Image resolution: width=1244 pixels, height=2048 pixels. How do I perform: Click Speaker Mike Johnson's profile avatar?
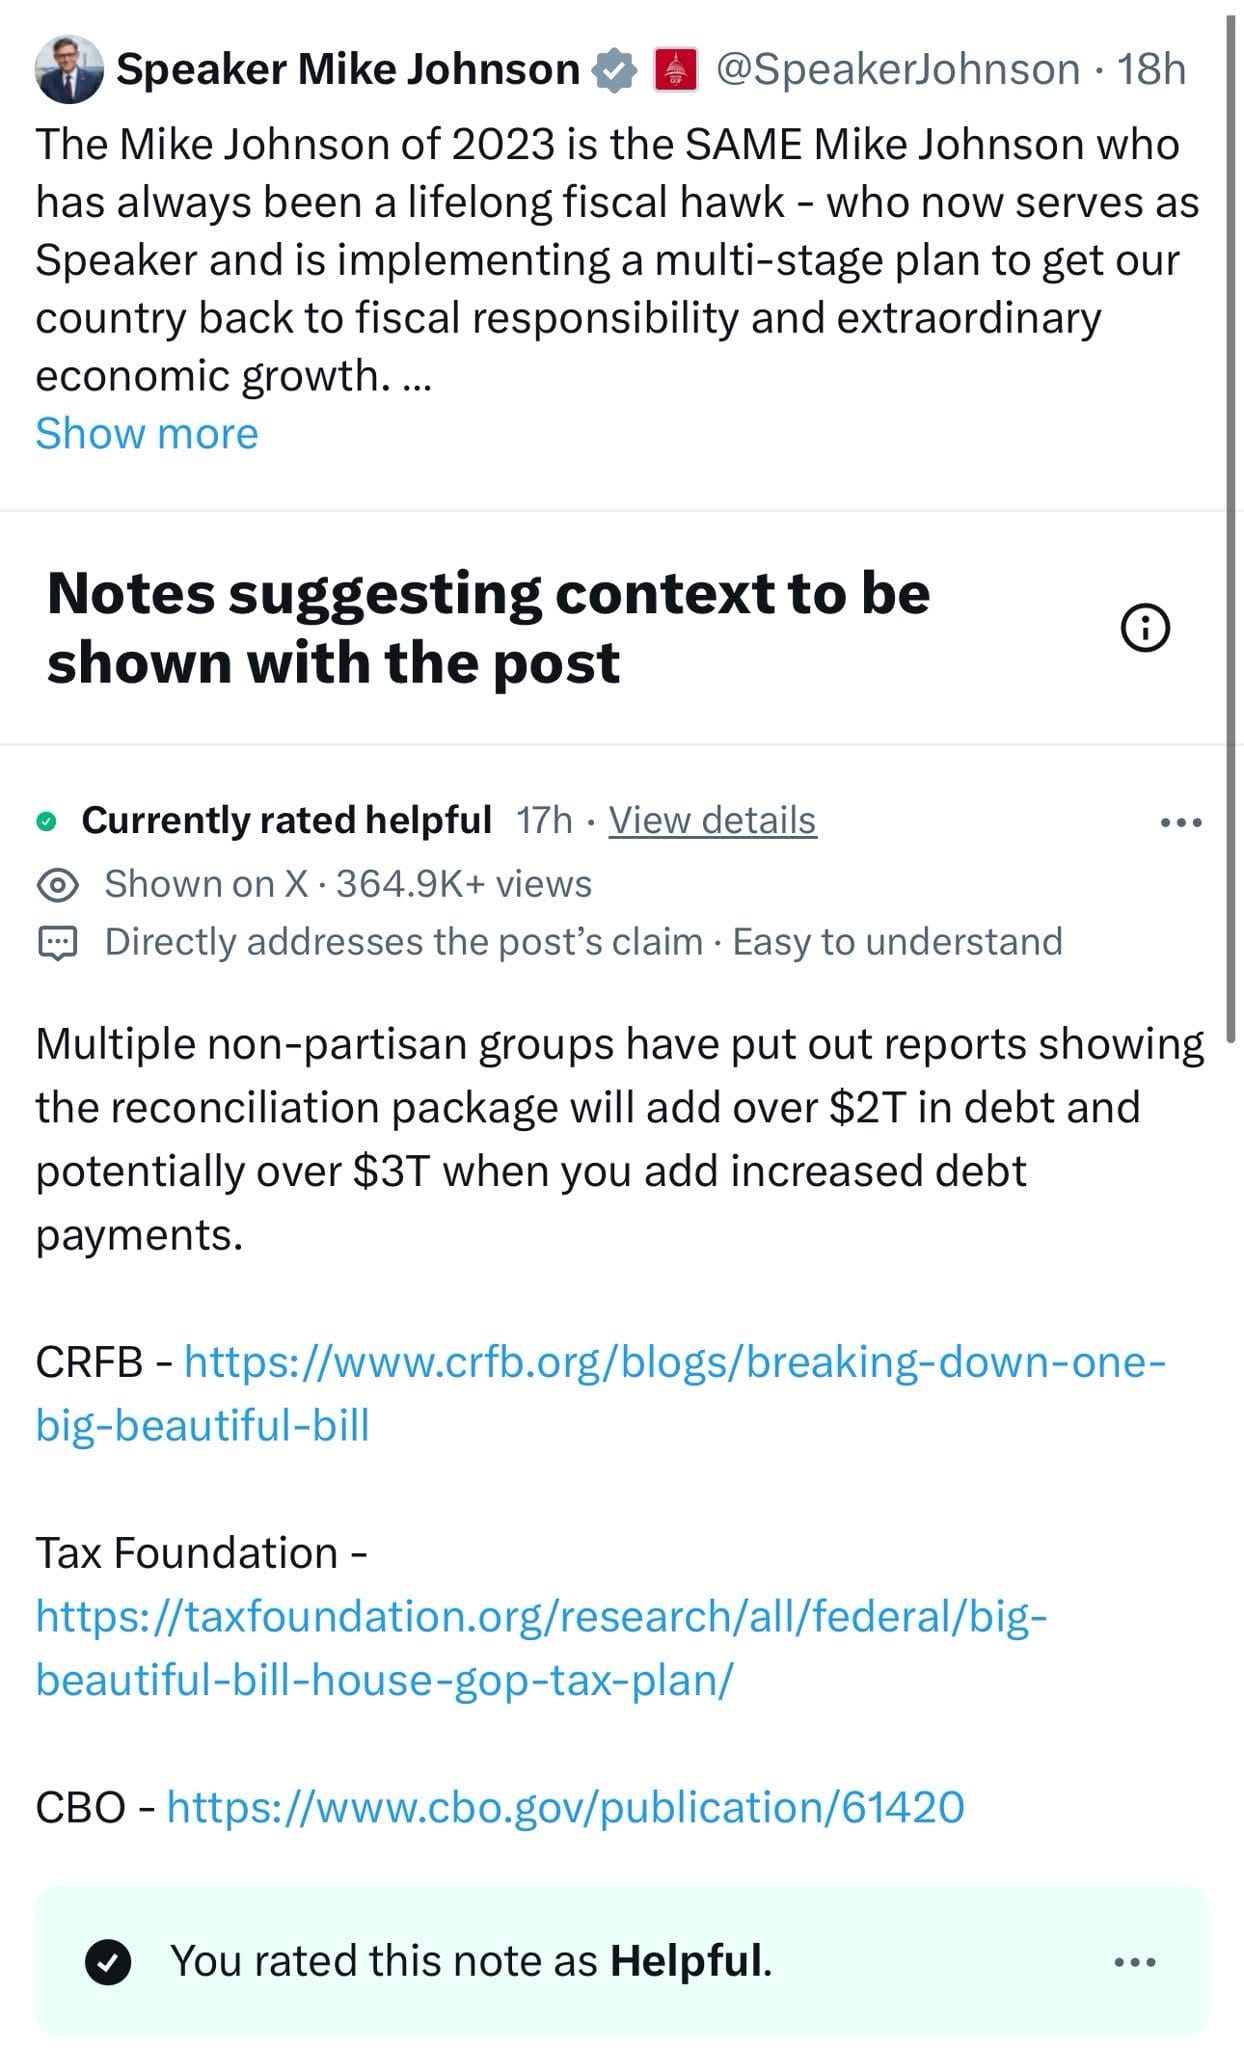click(x=69, y=70)
